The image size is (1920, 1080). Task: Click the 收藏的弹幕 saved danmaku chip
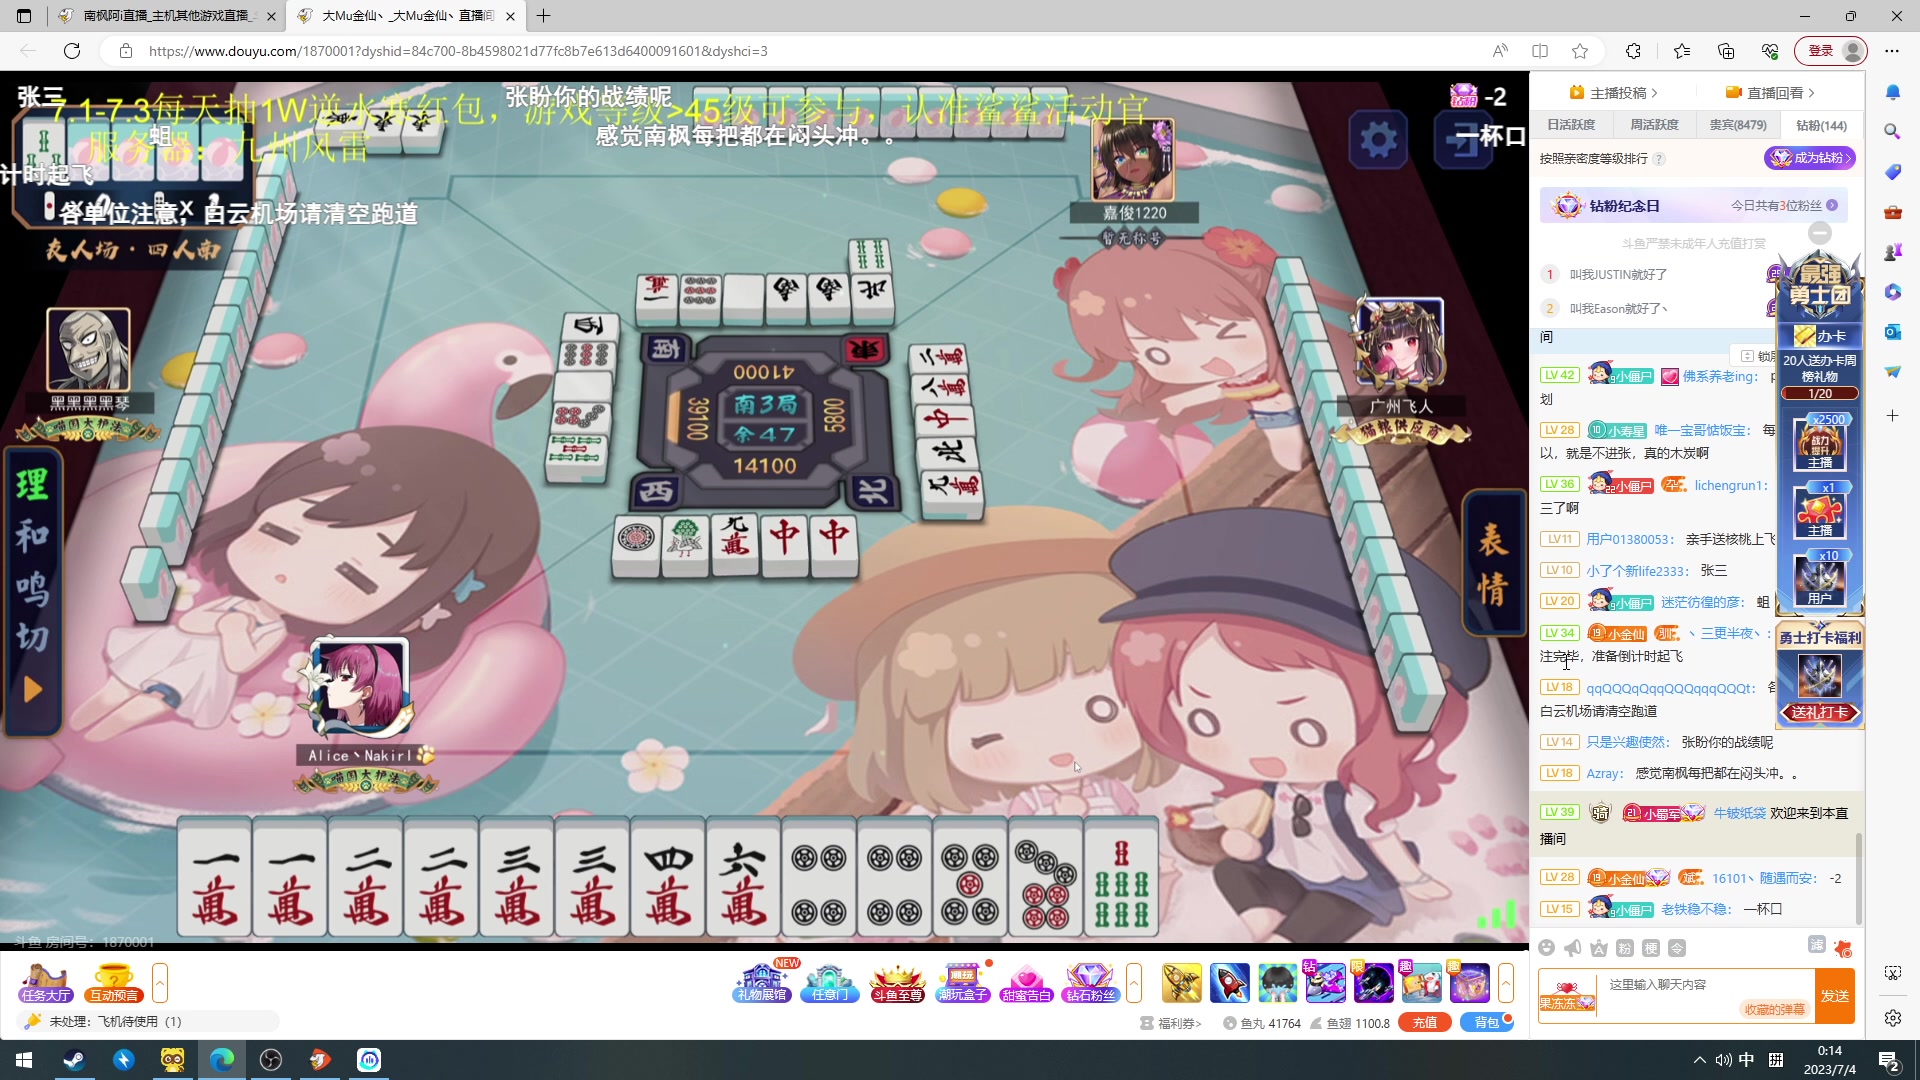tap(1775, 1010)
